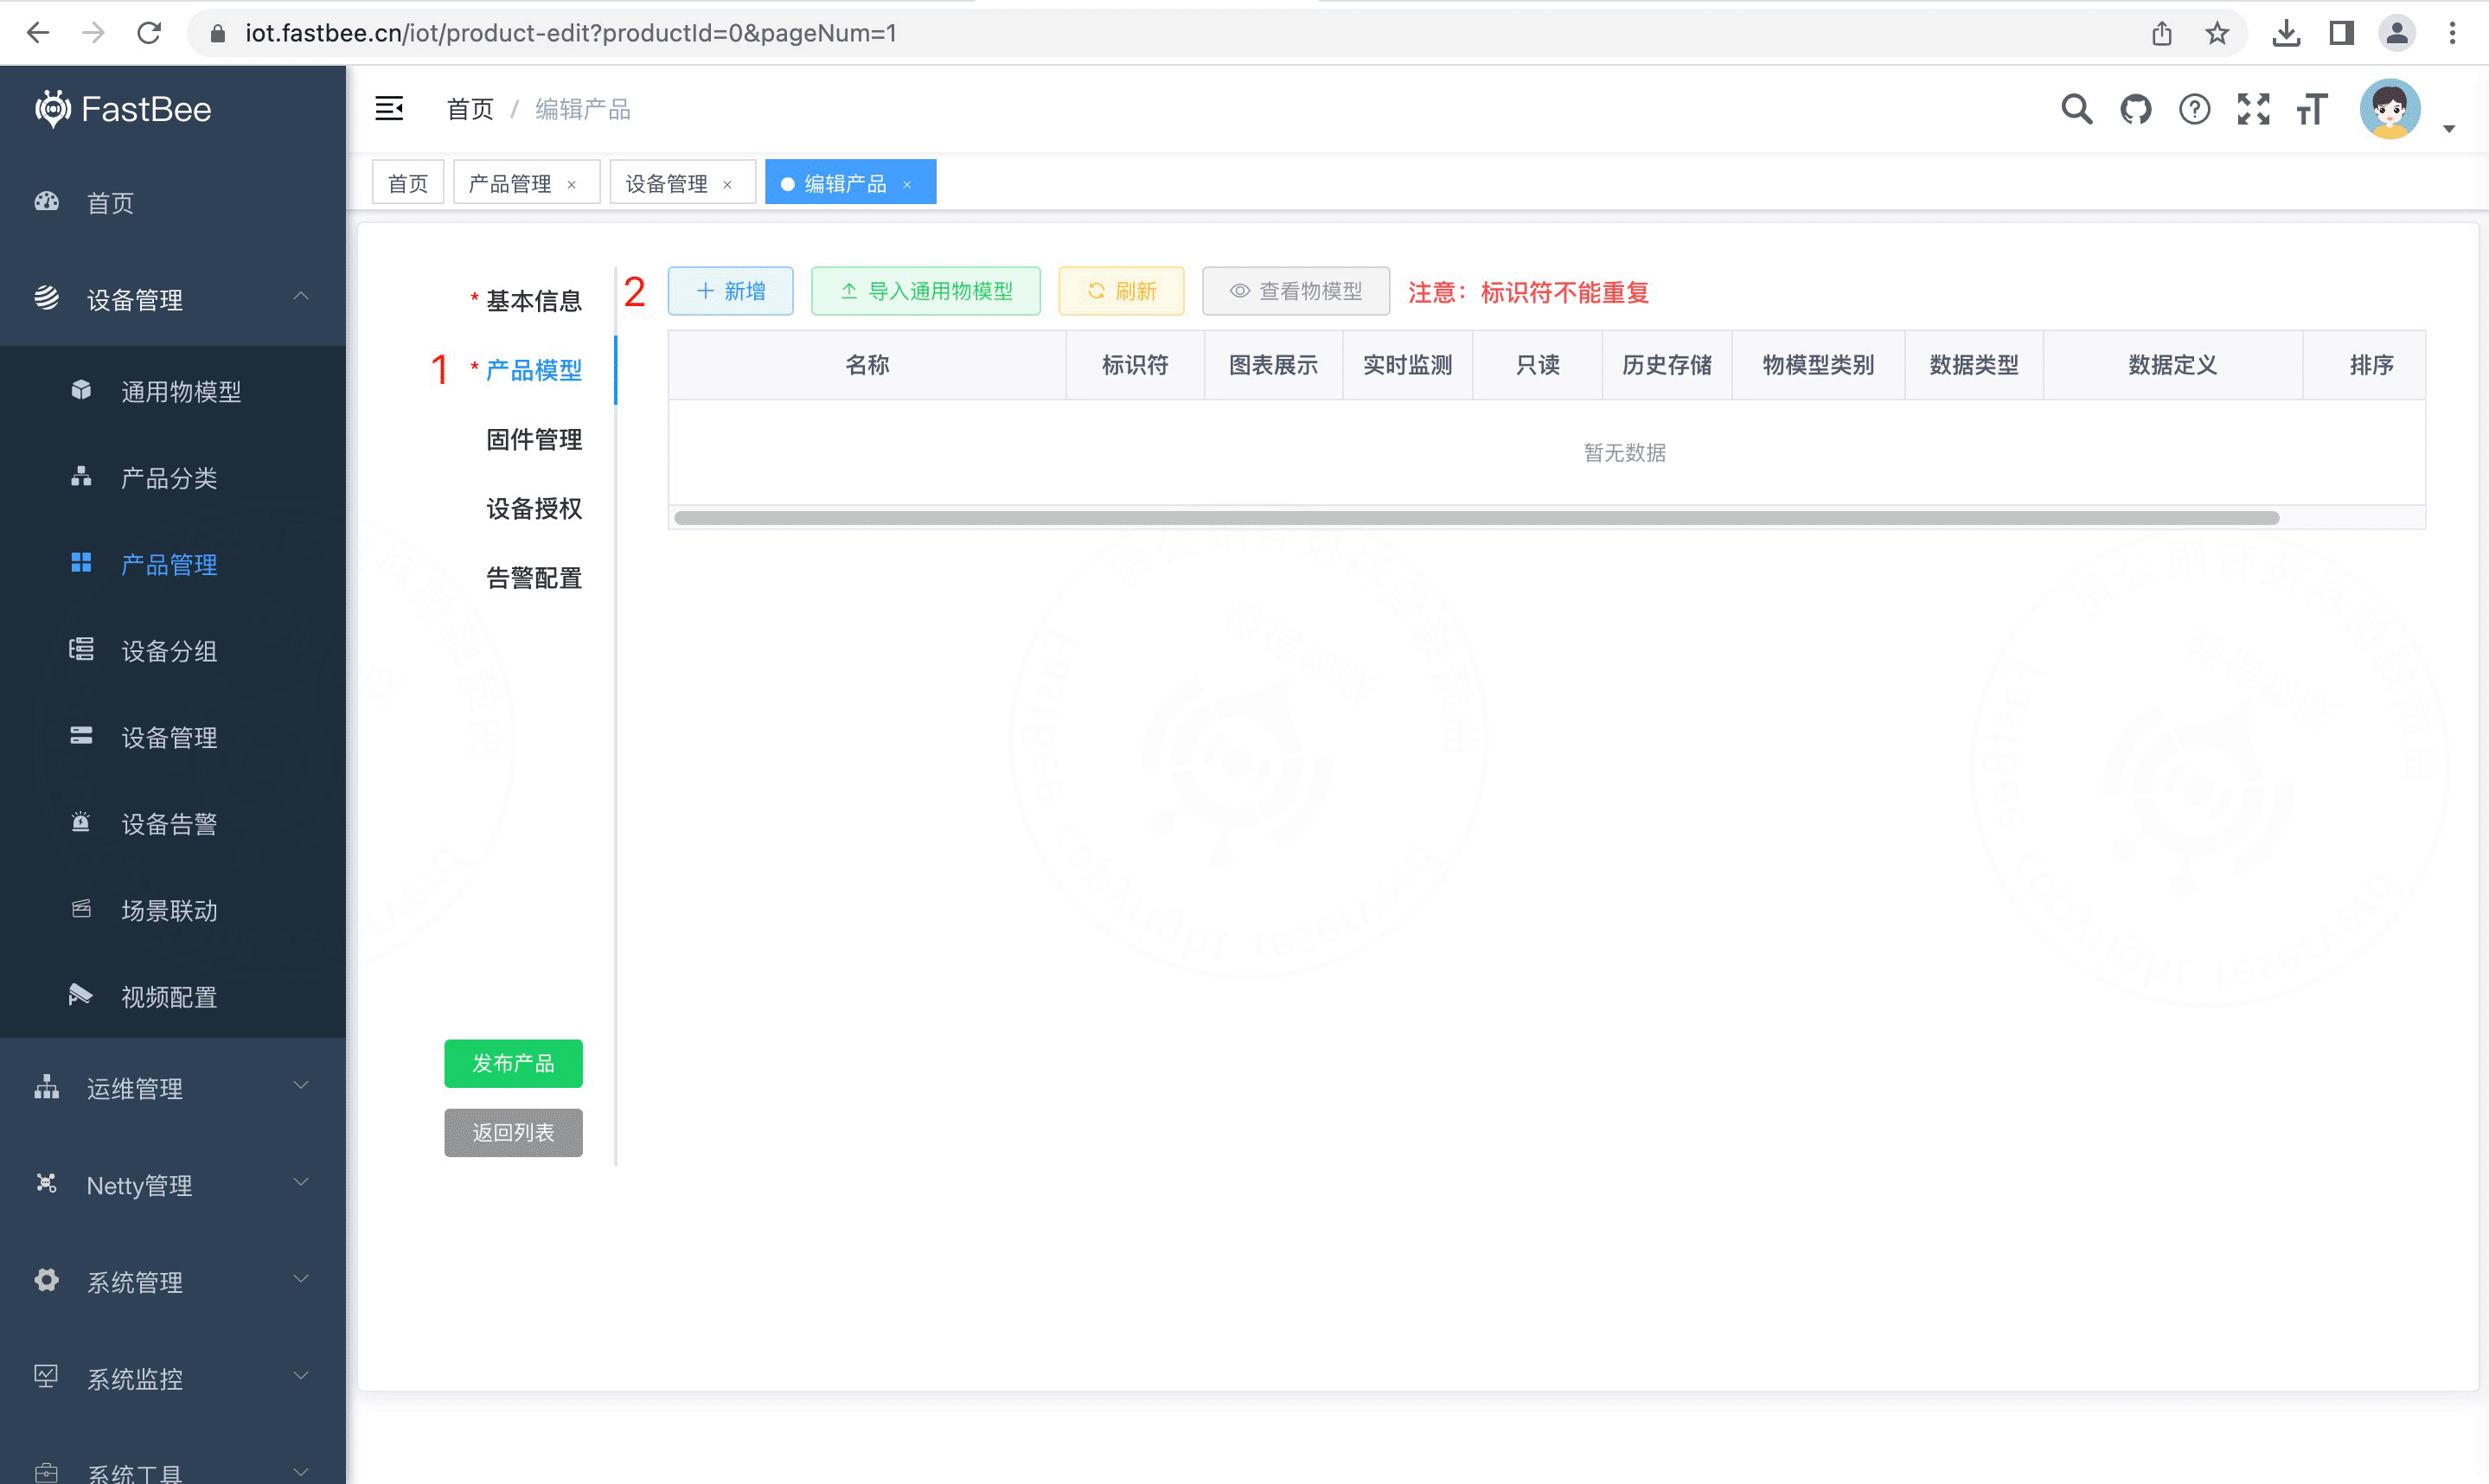Click the 标识符 column header
The width and height of the screenshot is (2489, 1484).
pyautogui.click(x=1135, y=365)
